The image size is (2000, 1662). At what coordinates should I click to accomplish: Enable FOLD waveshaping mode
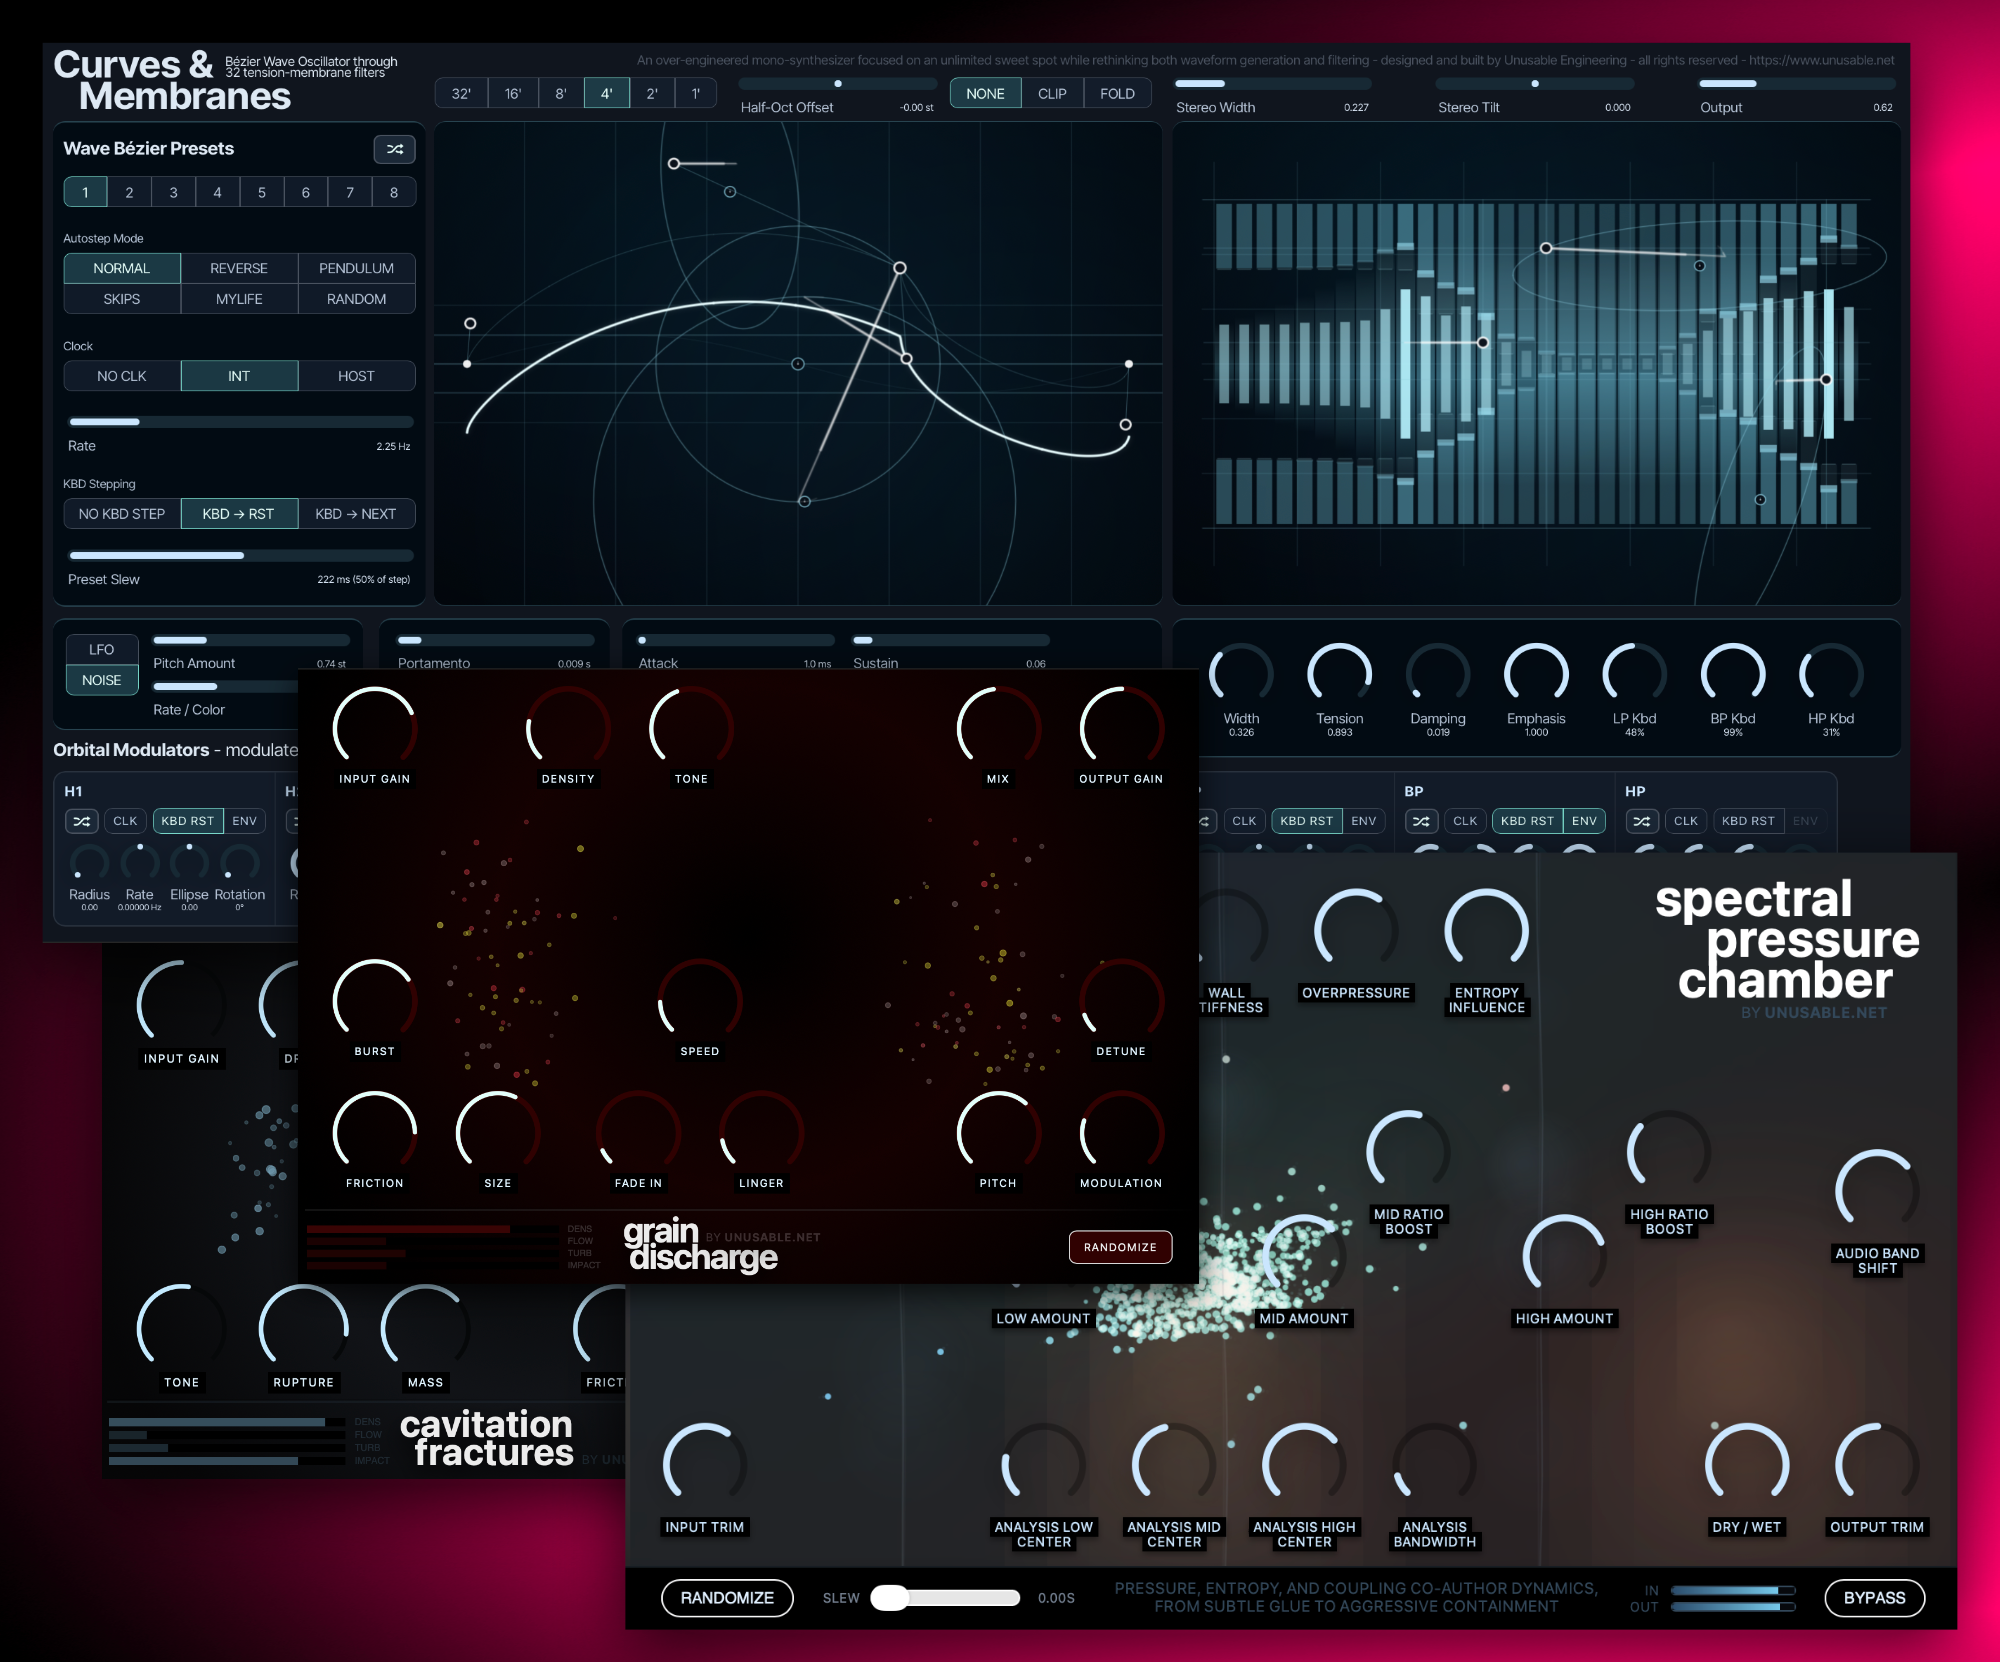pyautogui.click(x=1117, y=93)
